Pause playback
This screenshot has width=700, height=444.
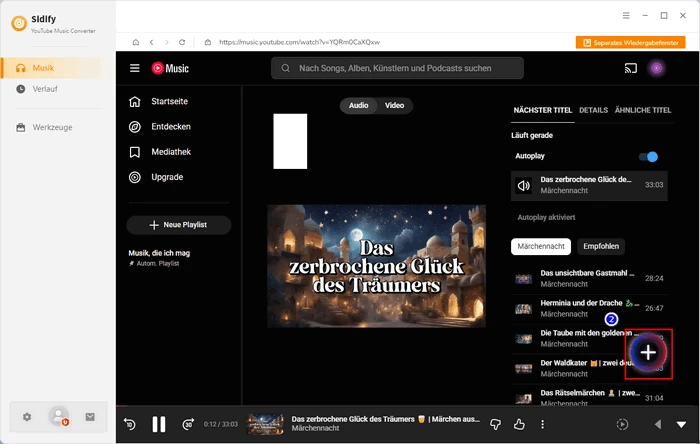coord(158,424)
